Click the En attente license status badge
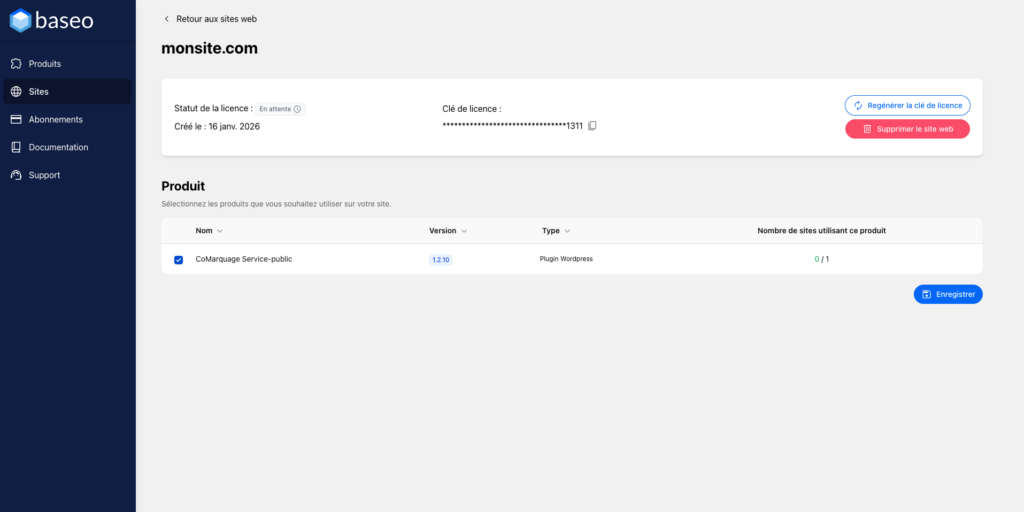 (x=280, y=109)
